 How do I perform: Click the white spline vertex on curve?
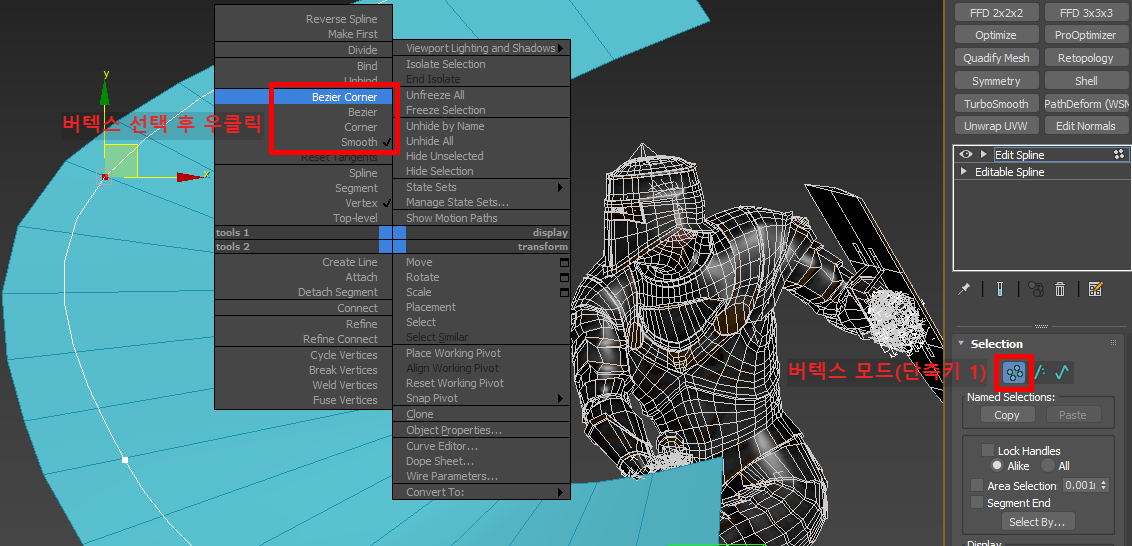(125, 459)
